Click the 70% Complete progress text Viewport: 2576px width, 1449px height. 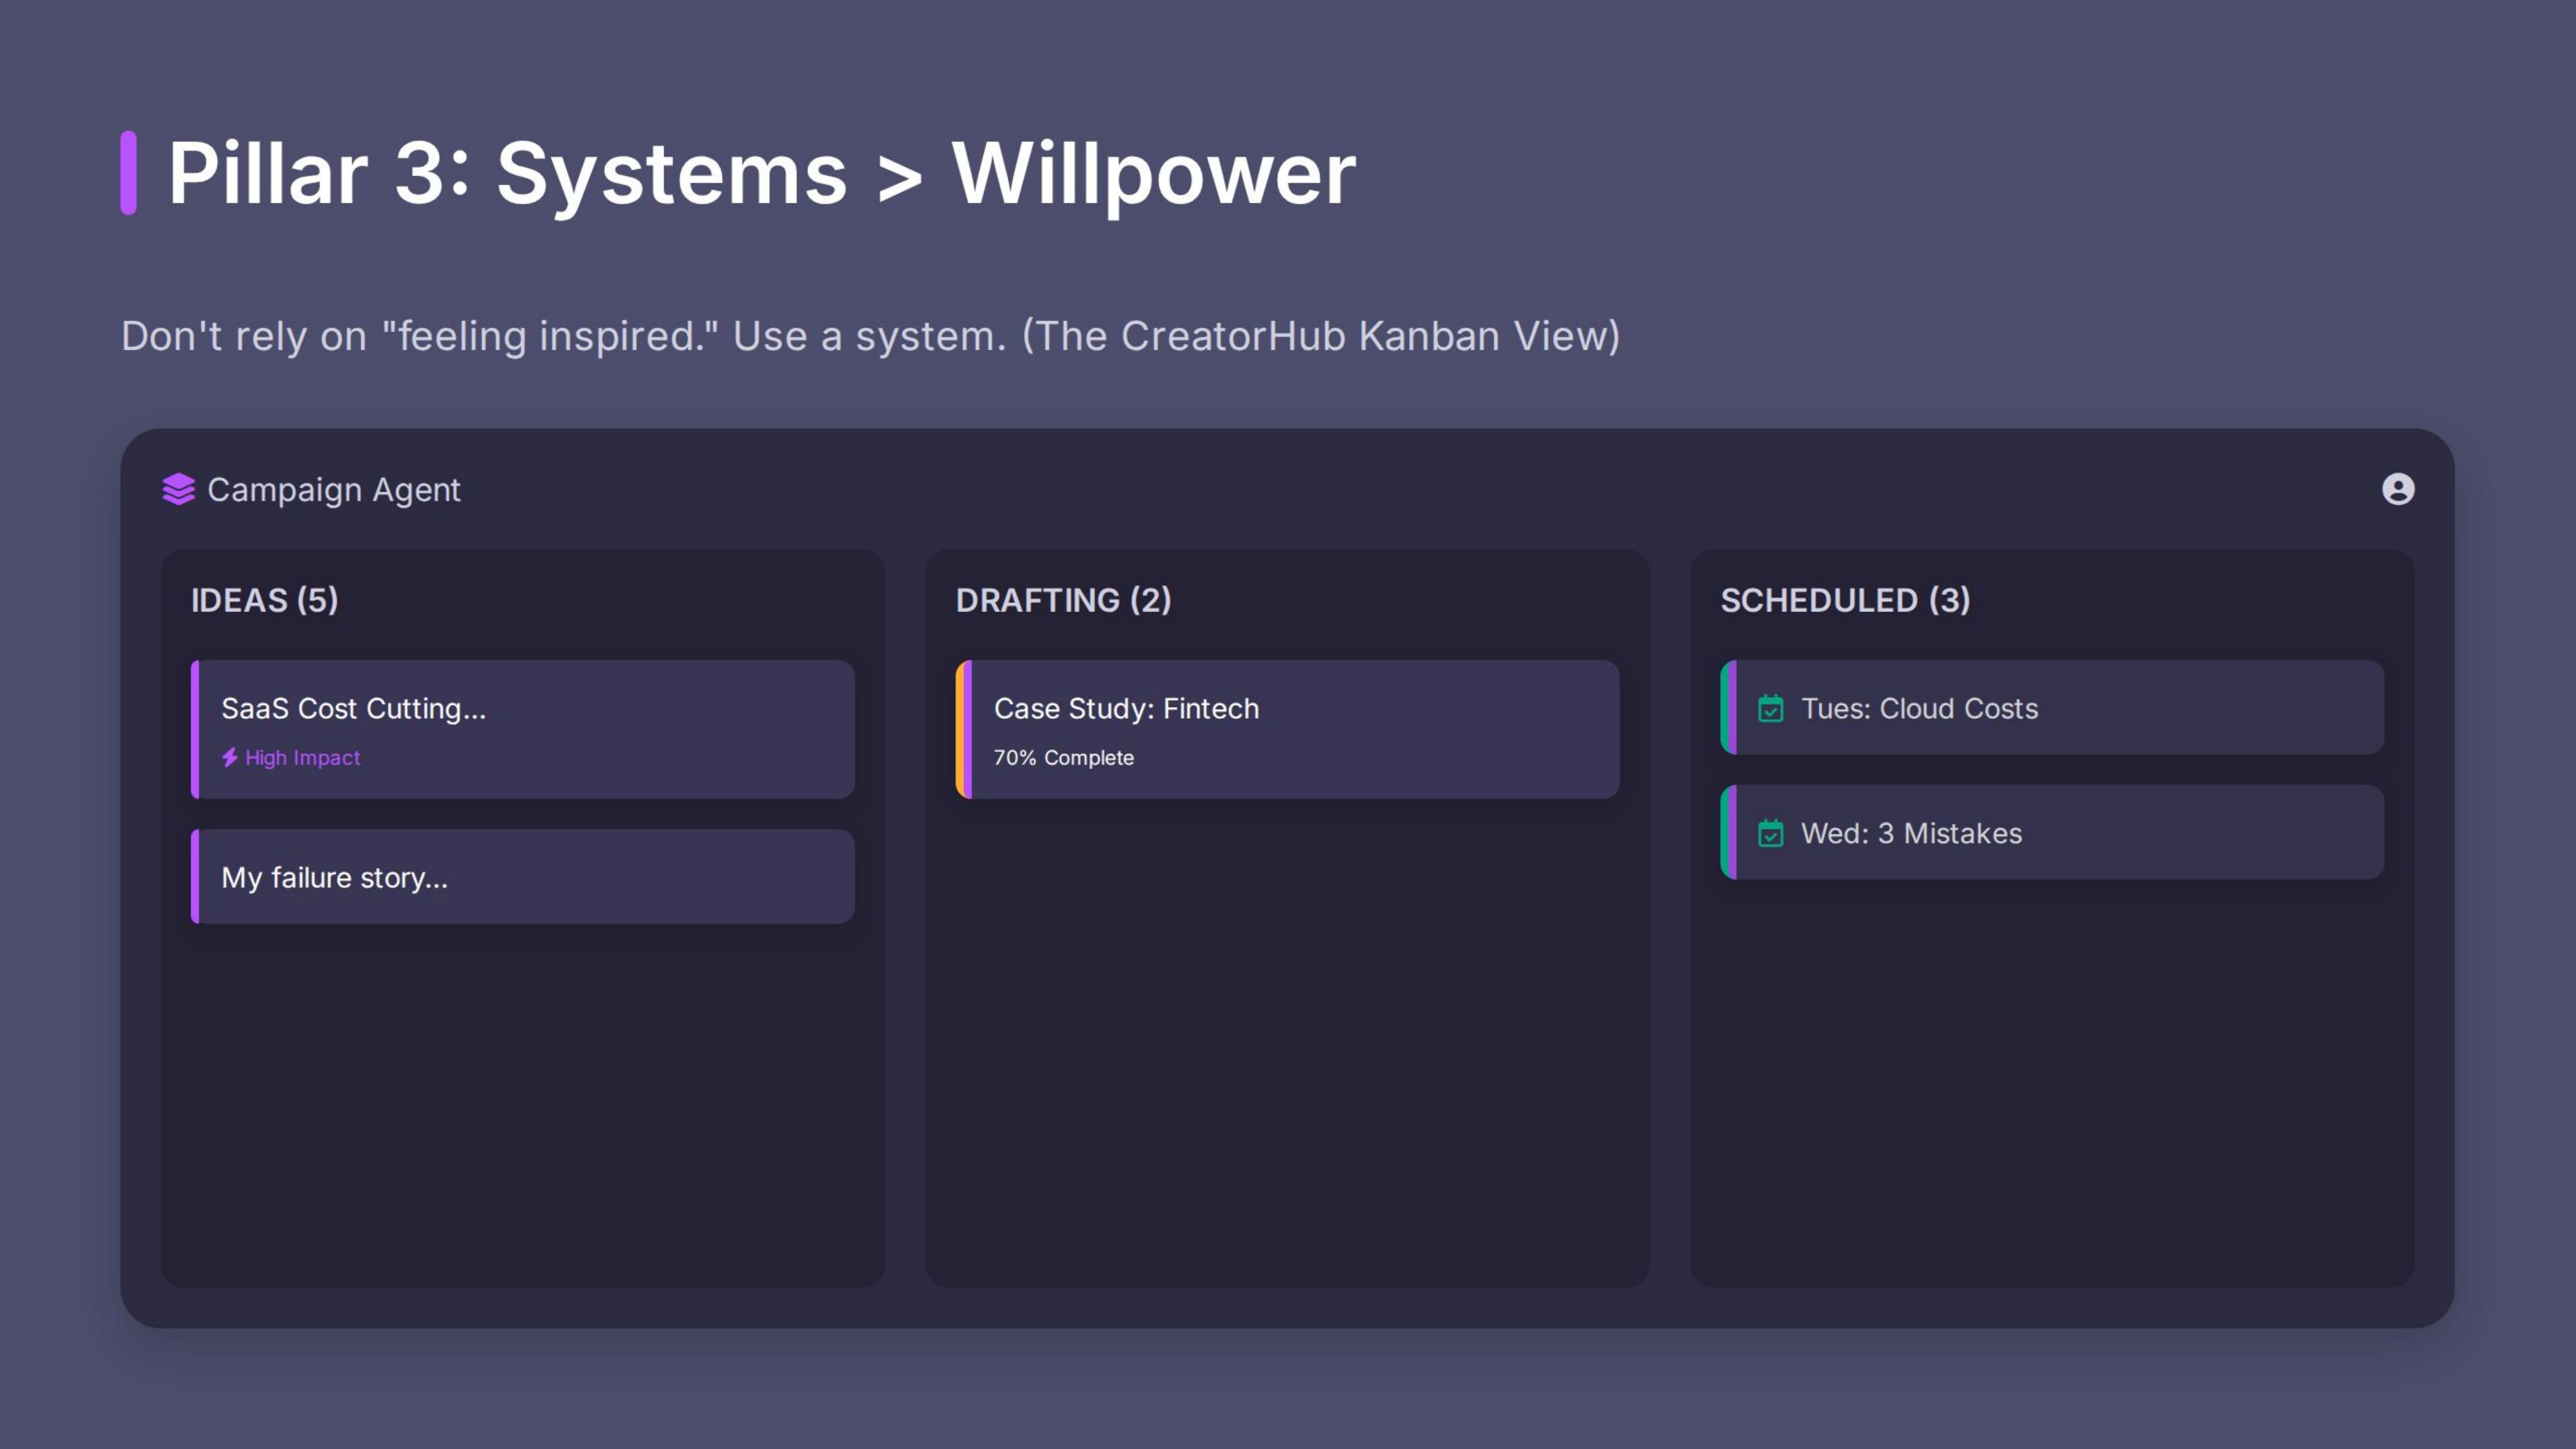pos(1063,758)
